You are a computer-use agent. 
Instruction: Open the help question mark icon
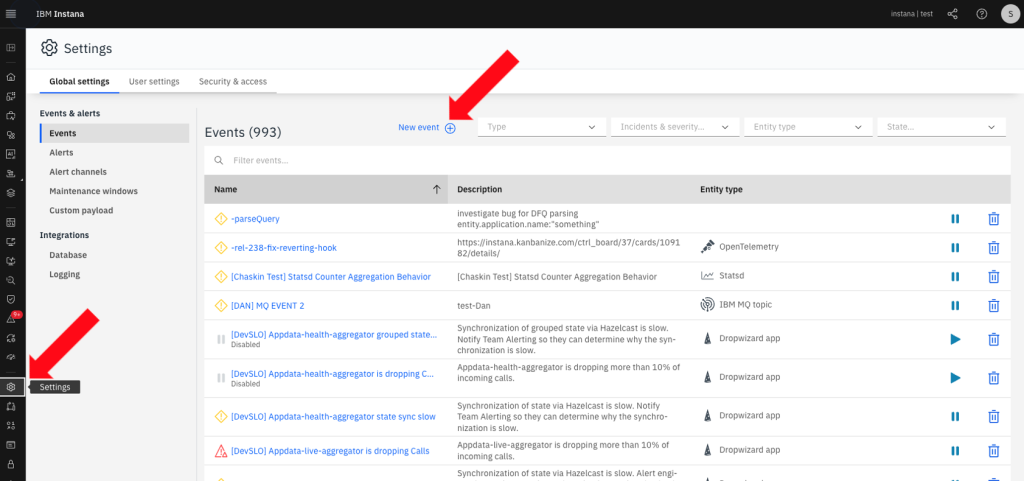tap(982, 14)
